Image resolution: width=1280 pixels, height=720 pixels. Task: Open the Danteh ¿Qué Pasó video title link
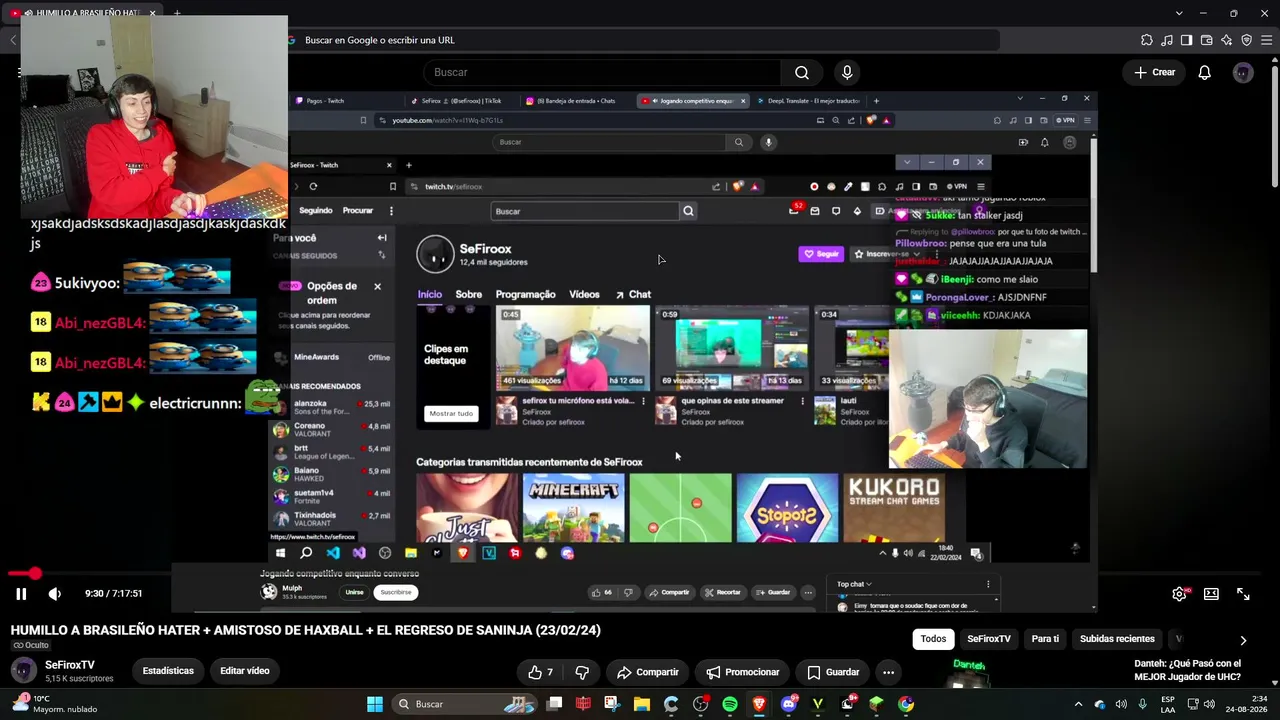pos(1188,670)
